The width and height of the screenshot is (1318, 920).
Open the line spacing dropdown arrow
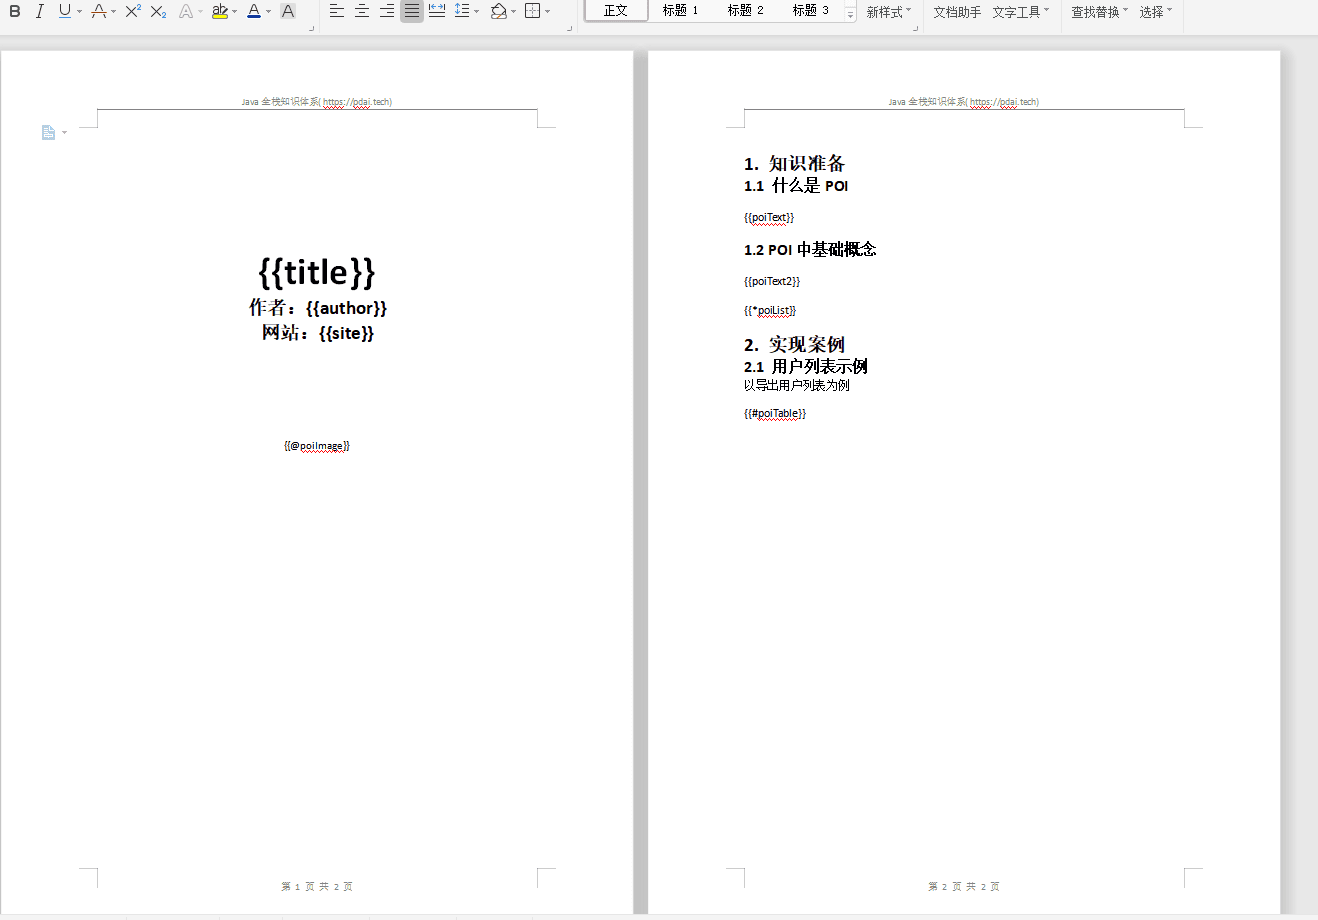pos(477,12)
